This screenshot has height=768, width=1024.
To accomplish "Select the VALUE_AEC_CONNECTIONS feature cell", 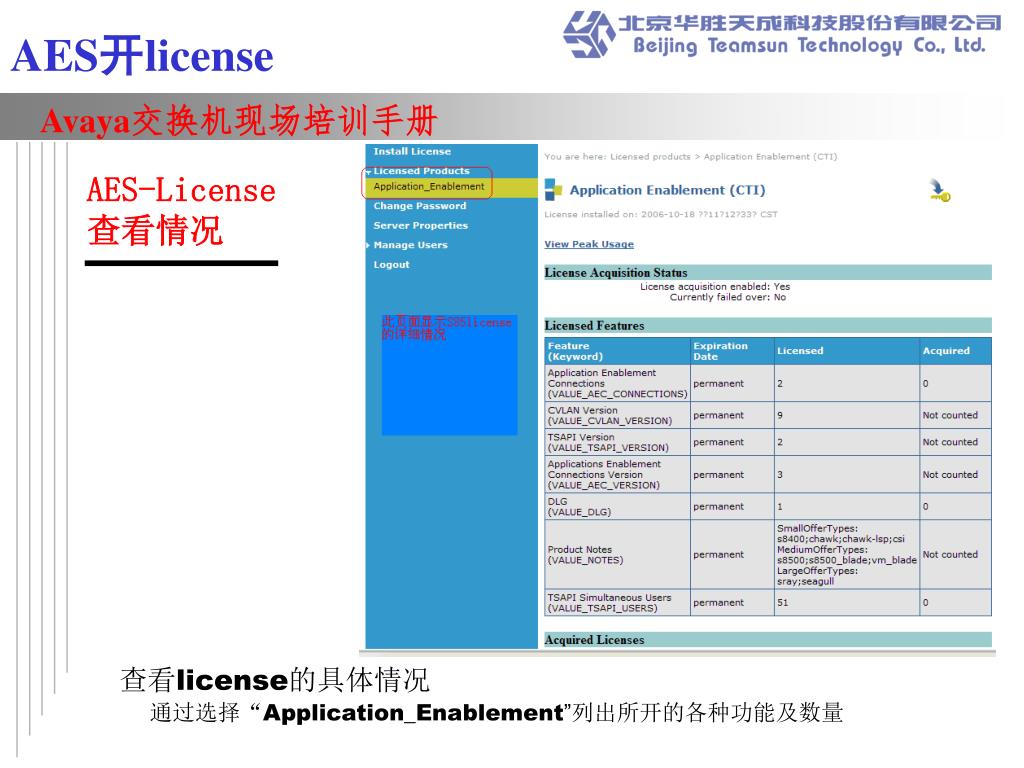I will 618,383.
